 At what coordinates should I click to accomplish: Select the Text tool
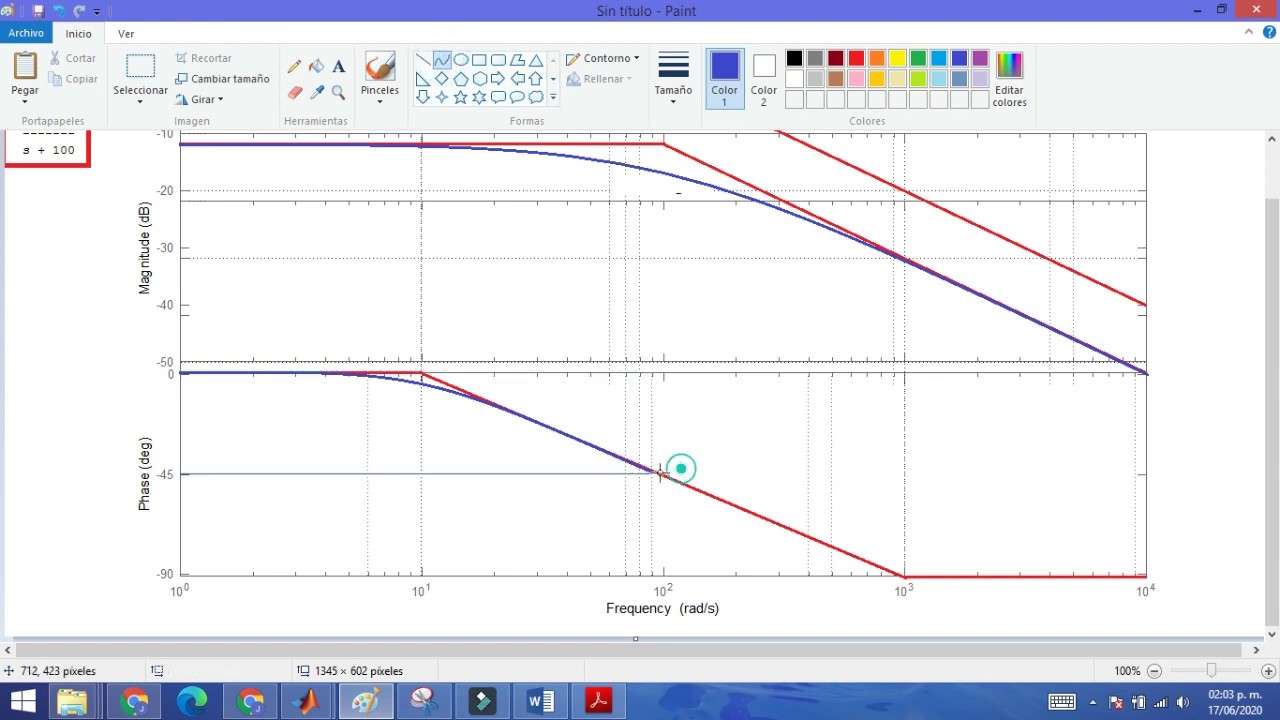coord(338,67)
